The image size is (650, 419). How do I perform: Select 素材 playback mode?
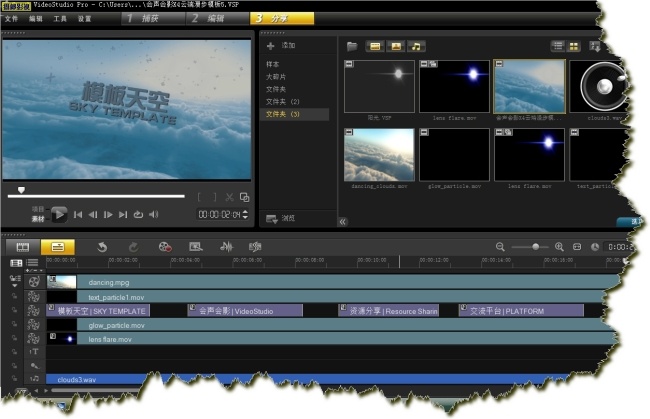tap(38, 218)
